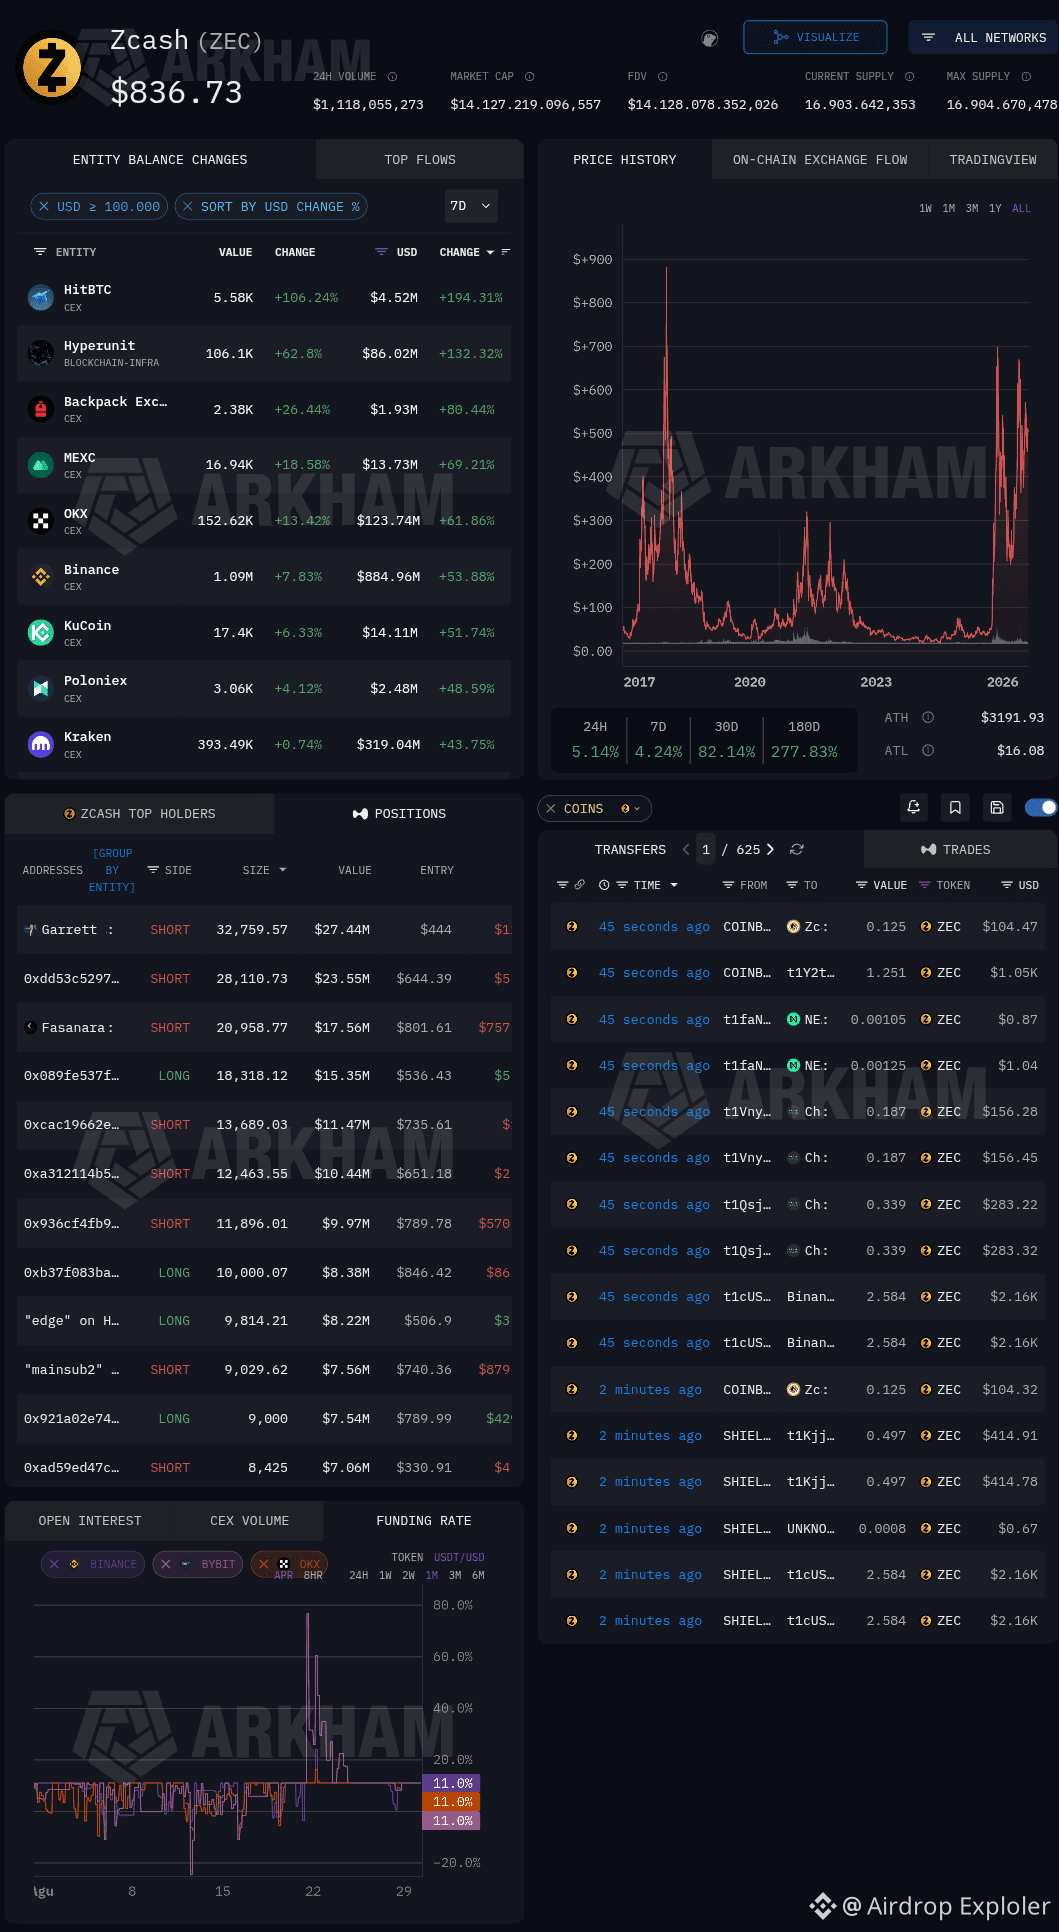Set funding rate range to 6M
This screenshot has height=1932, width=1059.
point(478,1575)
